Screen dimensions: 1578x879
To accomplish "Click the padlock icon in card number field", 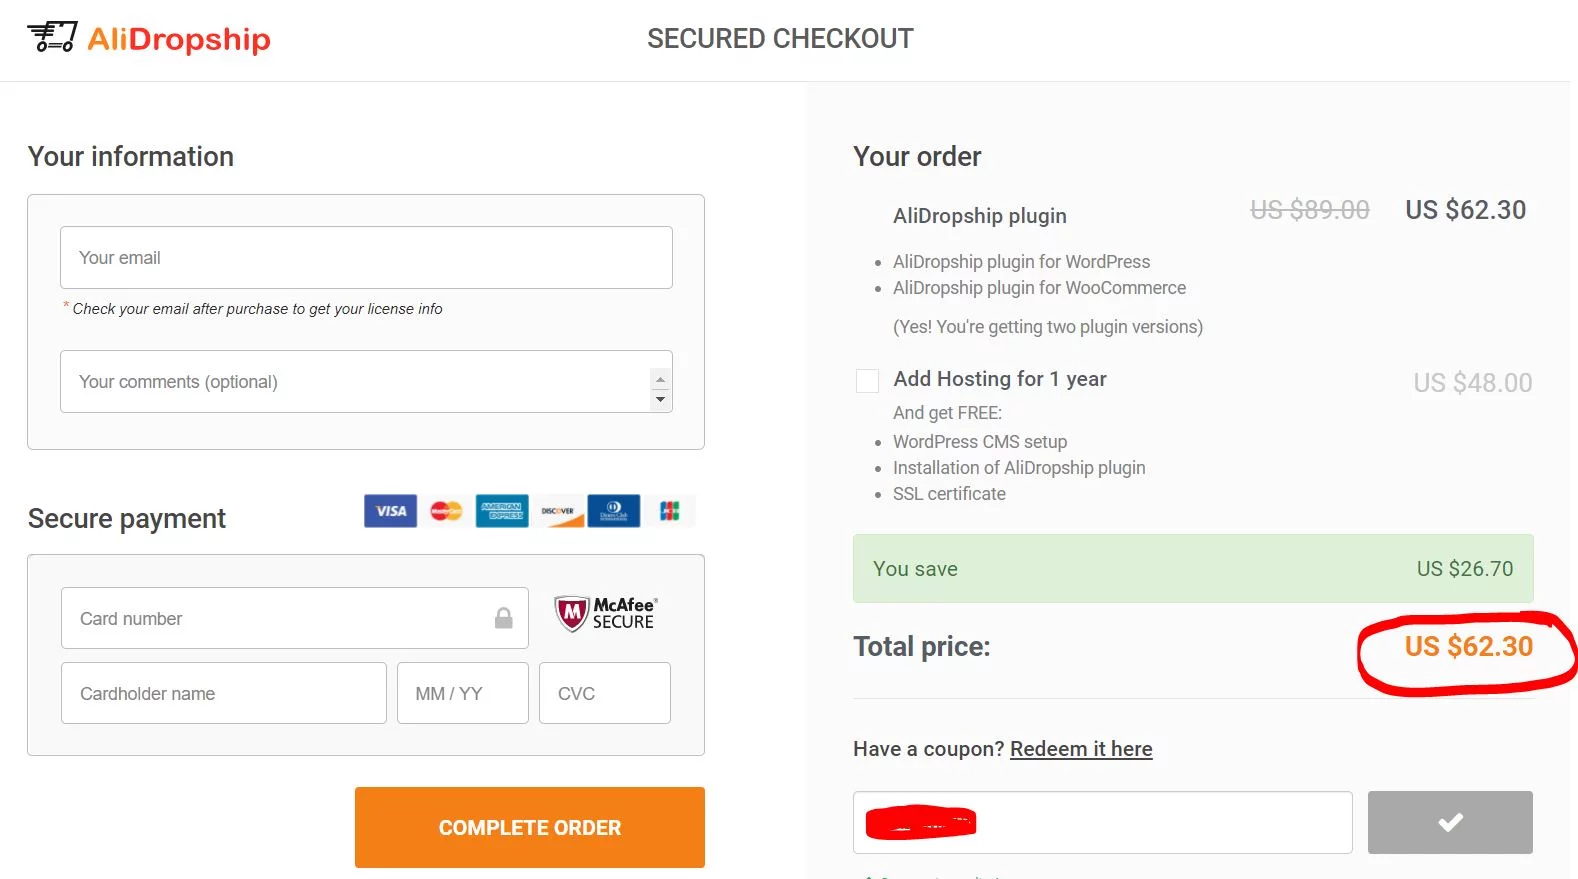I will (x=504, y=619).
